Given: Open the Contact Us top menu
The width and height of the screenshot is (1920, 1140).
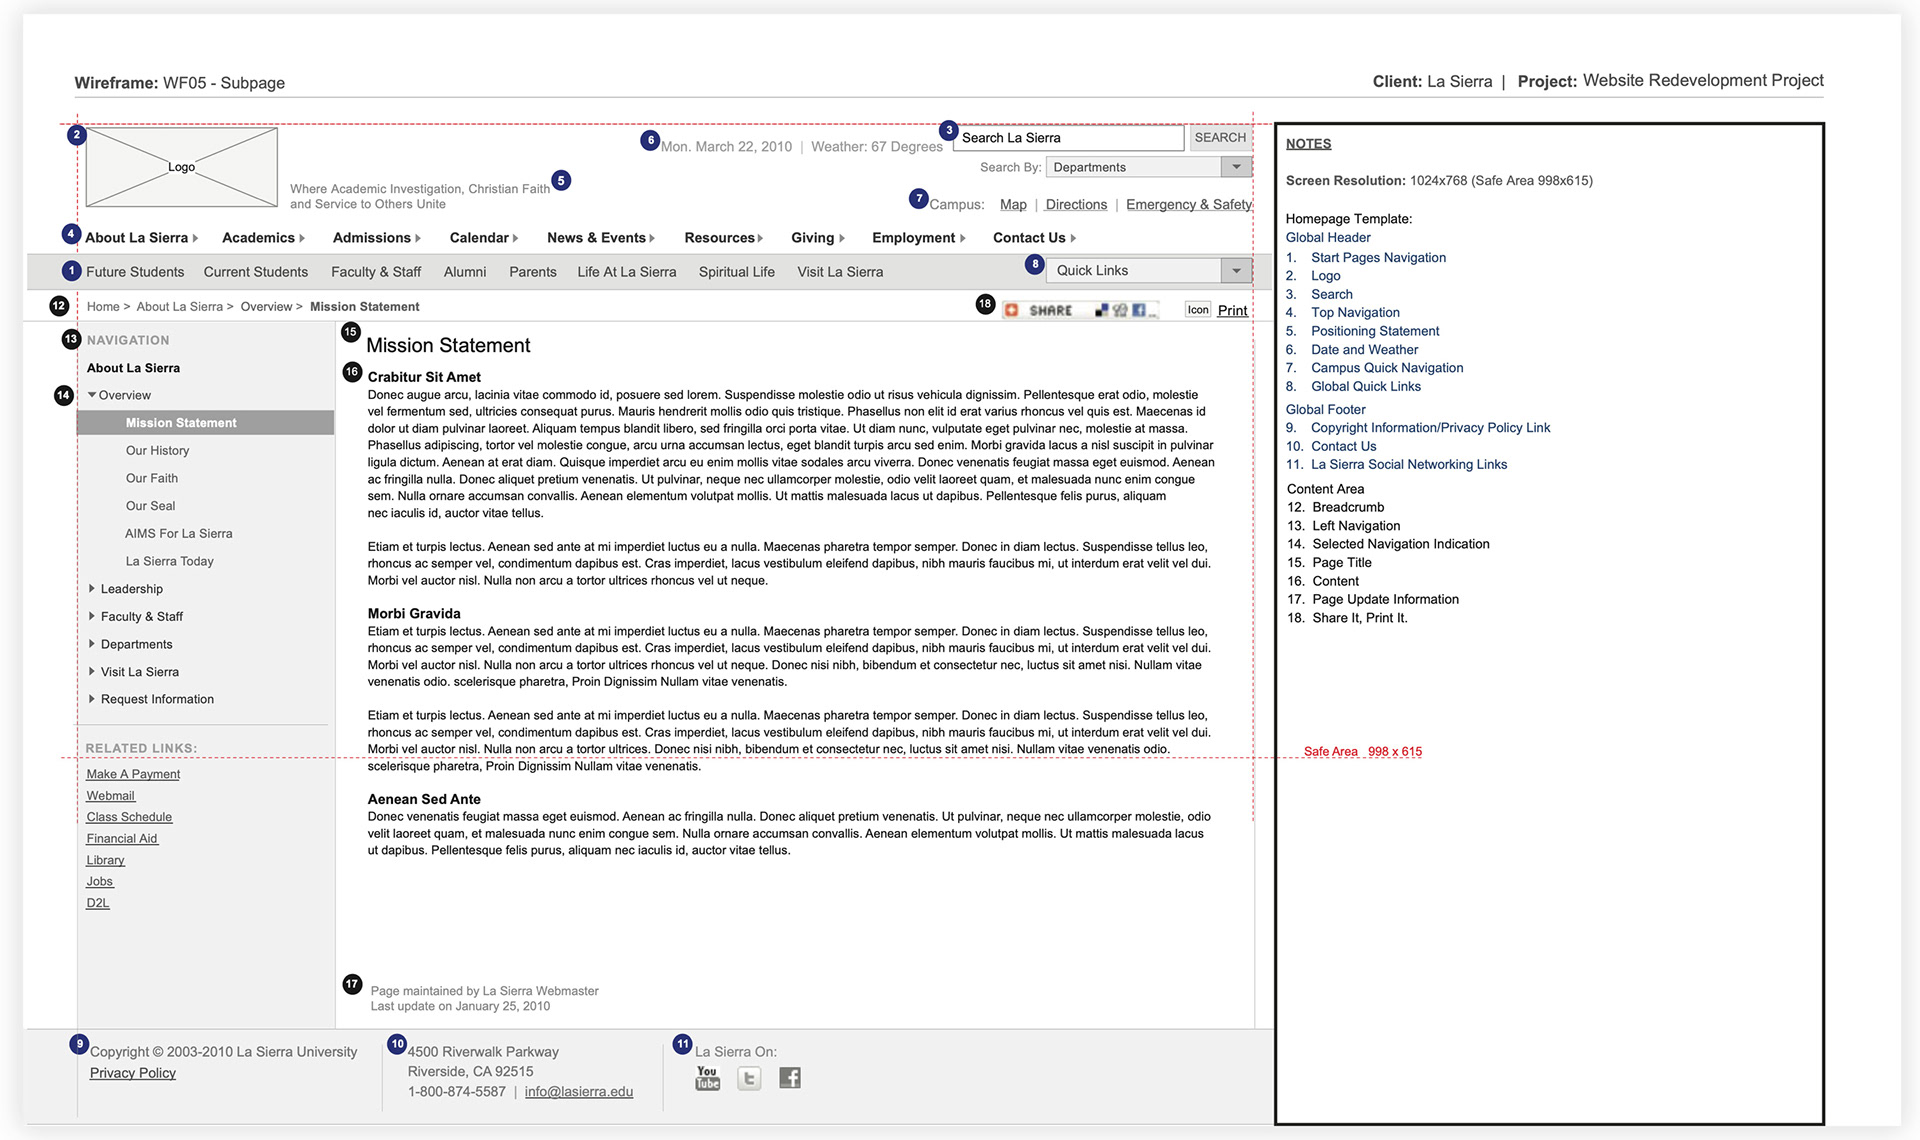Looking at the screenshot, I should coord(1035,238).
